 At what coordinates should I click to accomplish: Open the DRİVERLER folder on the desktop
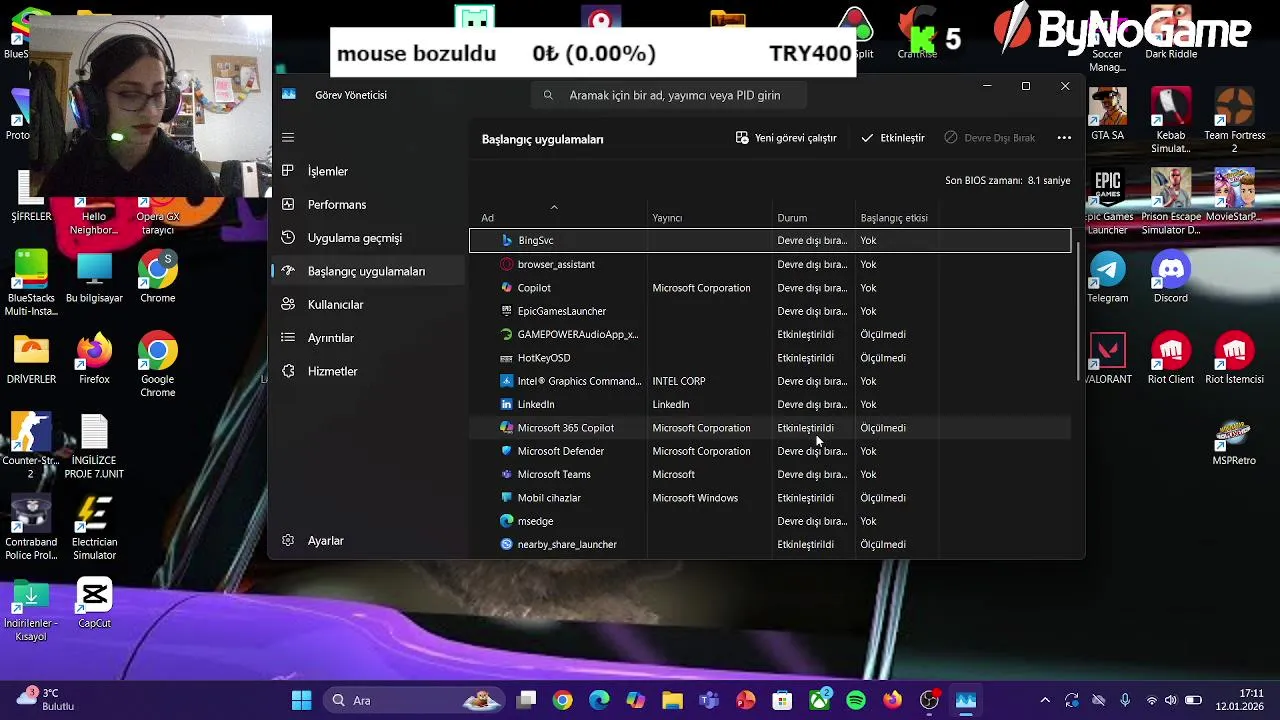[x=31, y=359]
